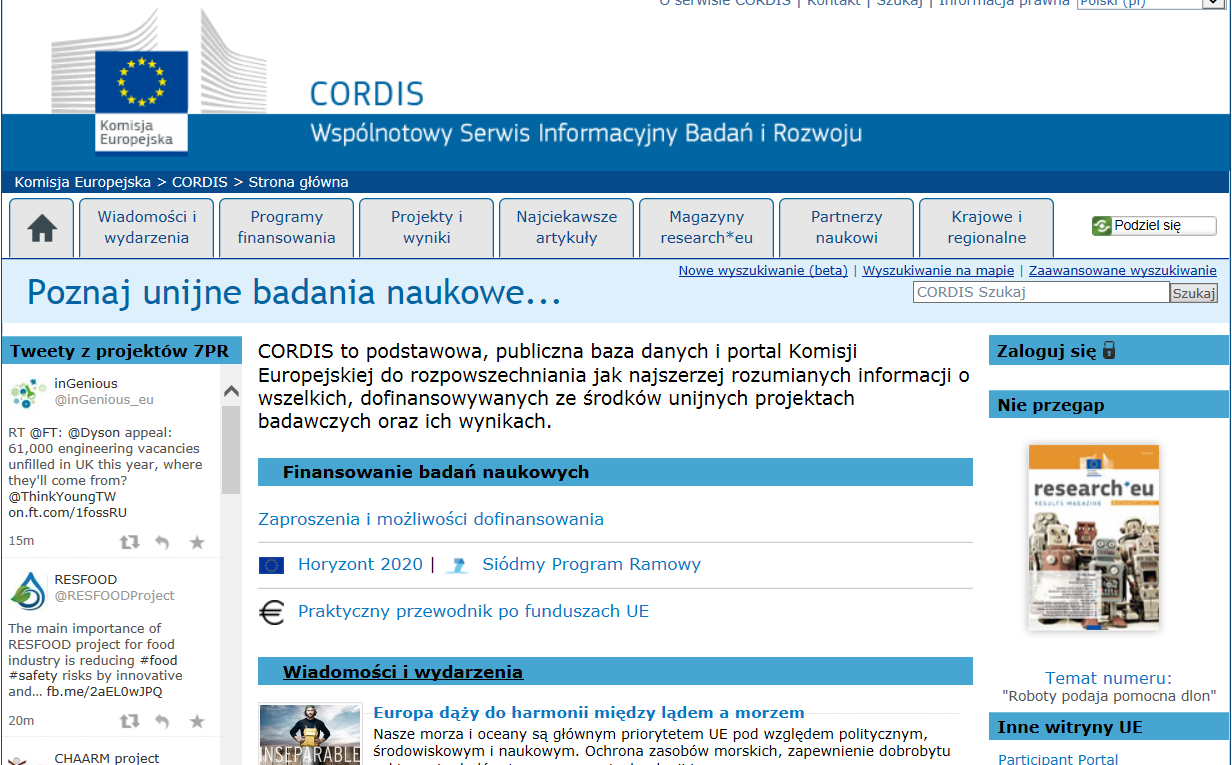Click into the CORDIS Szukaj search field
Screen dimensions: 1232x765
click(1041, 293)
